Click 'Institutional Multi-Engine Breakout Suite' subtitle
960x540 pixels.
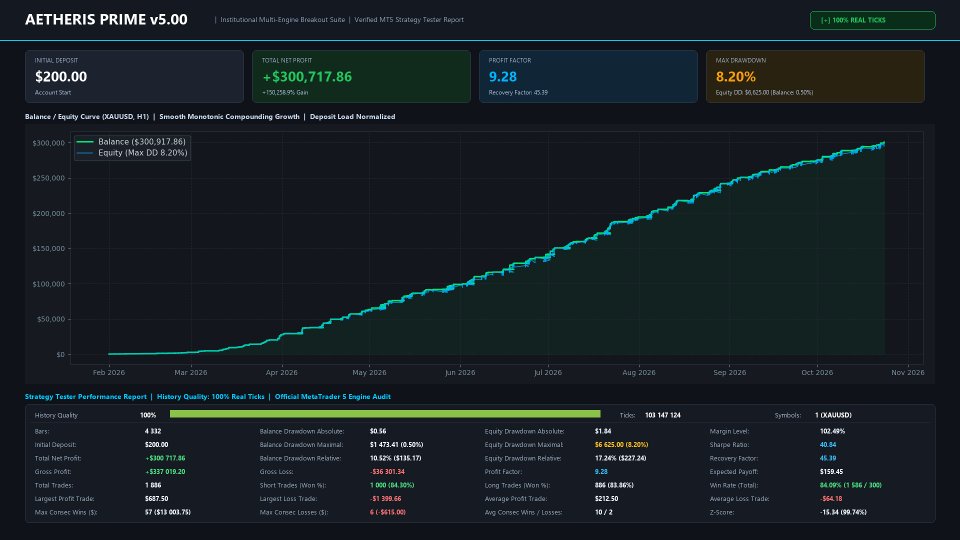pos(282,20)
